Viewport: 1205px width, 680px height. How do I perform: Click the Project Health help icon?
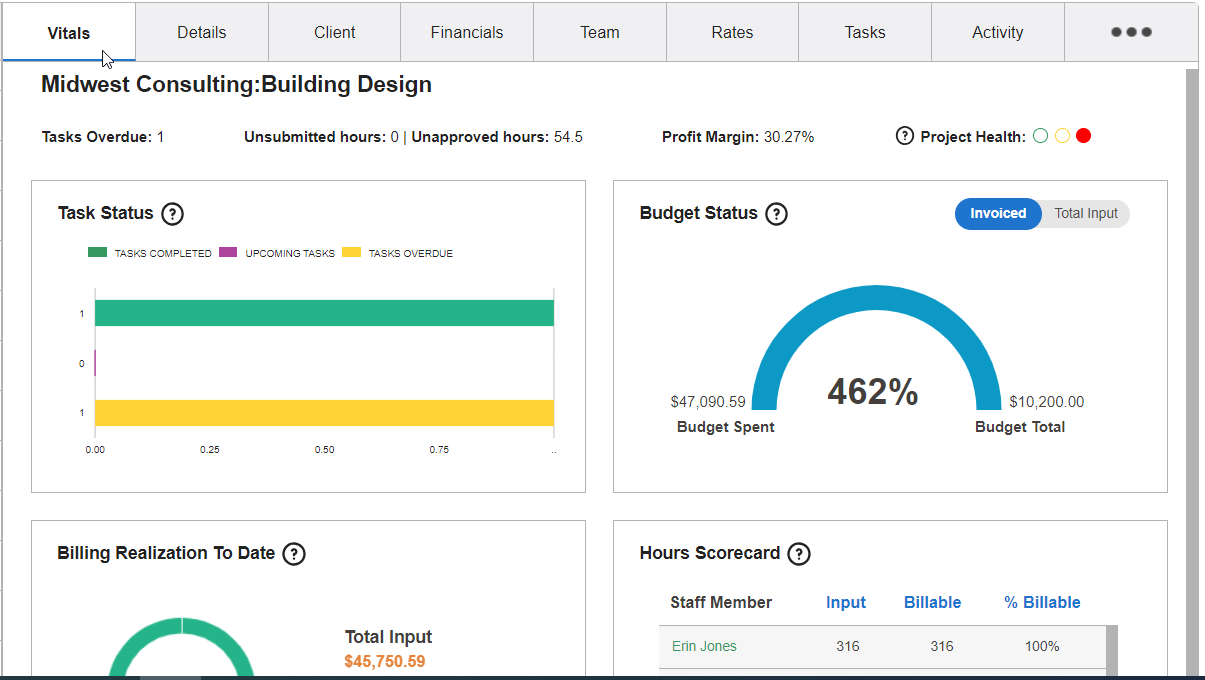[x=905, y=135]
